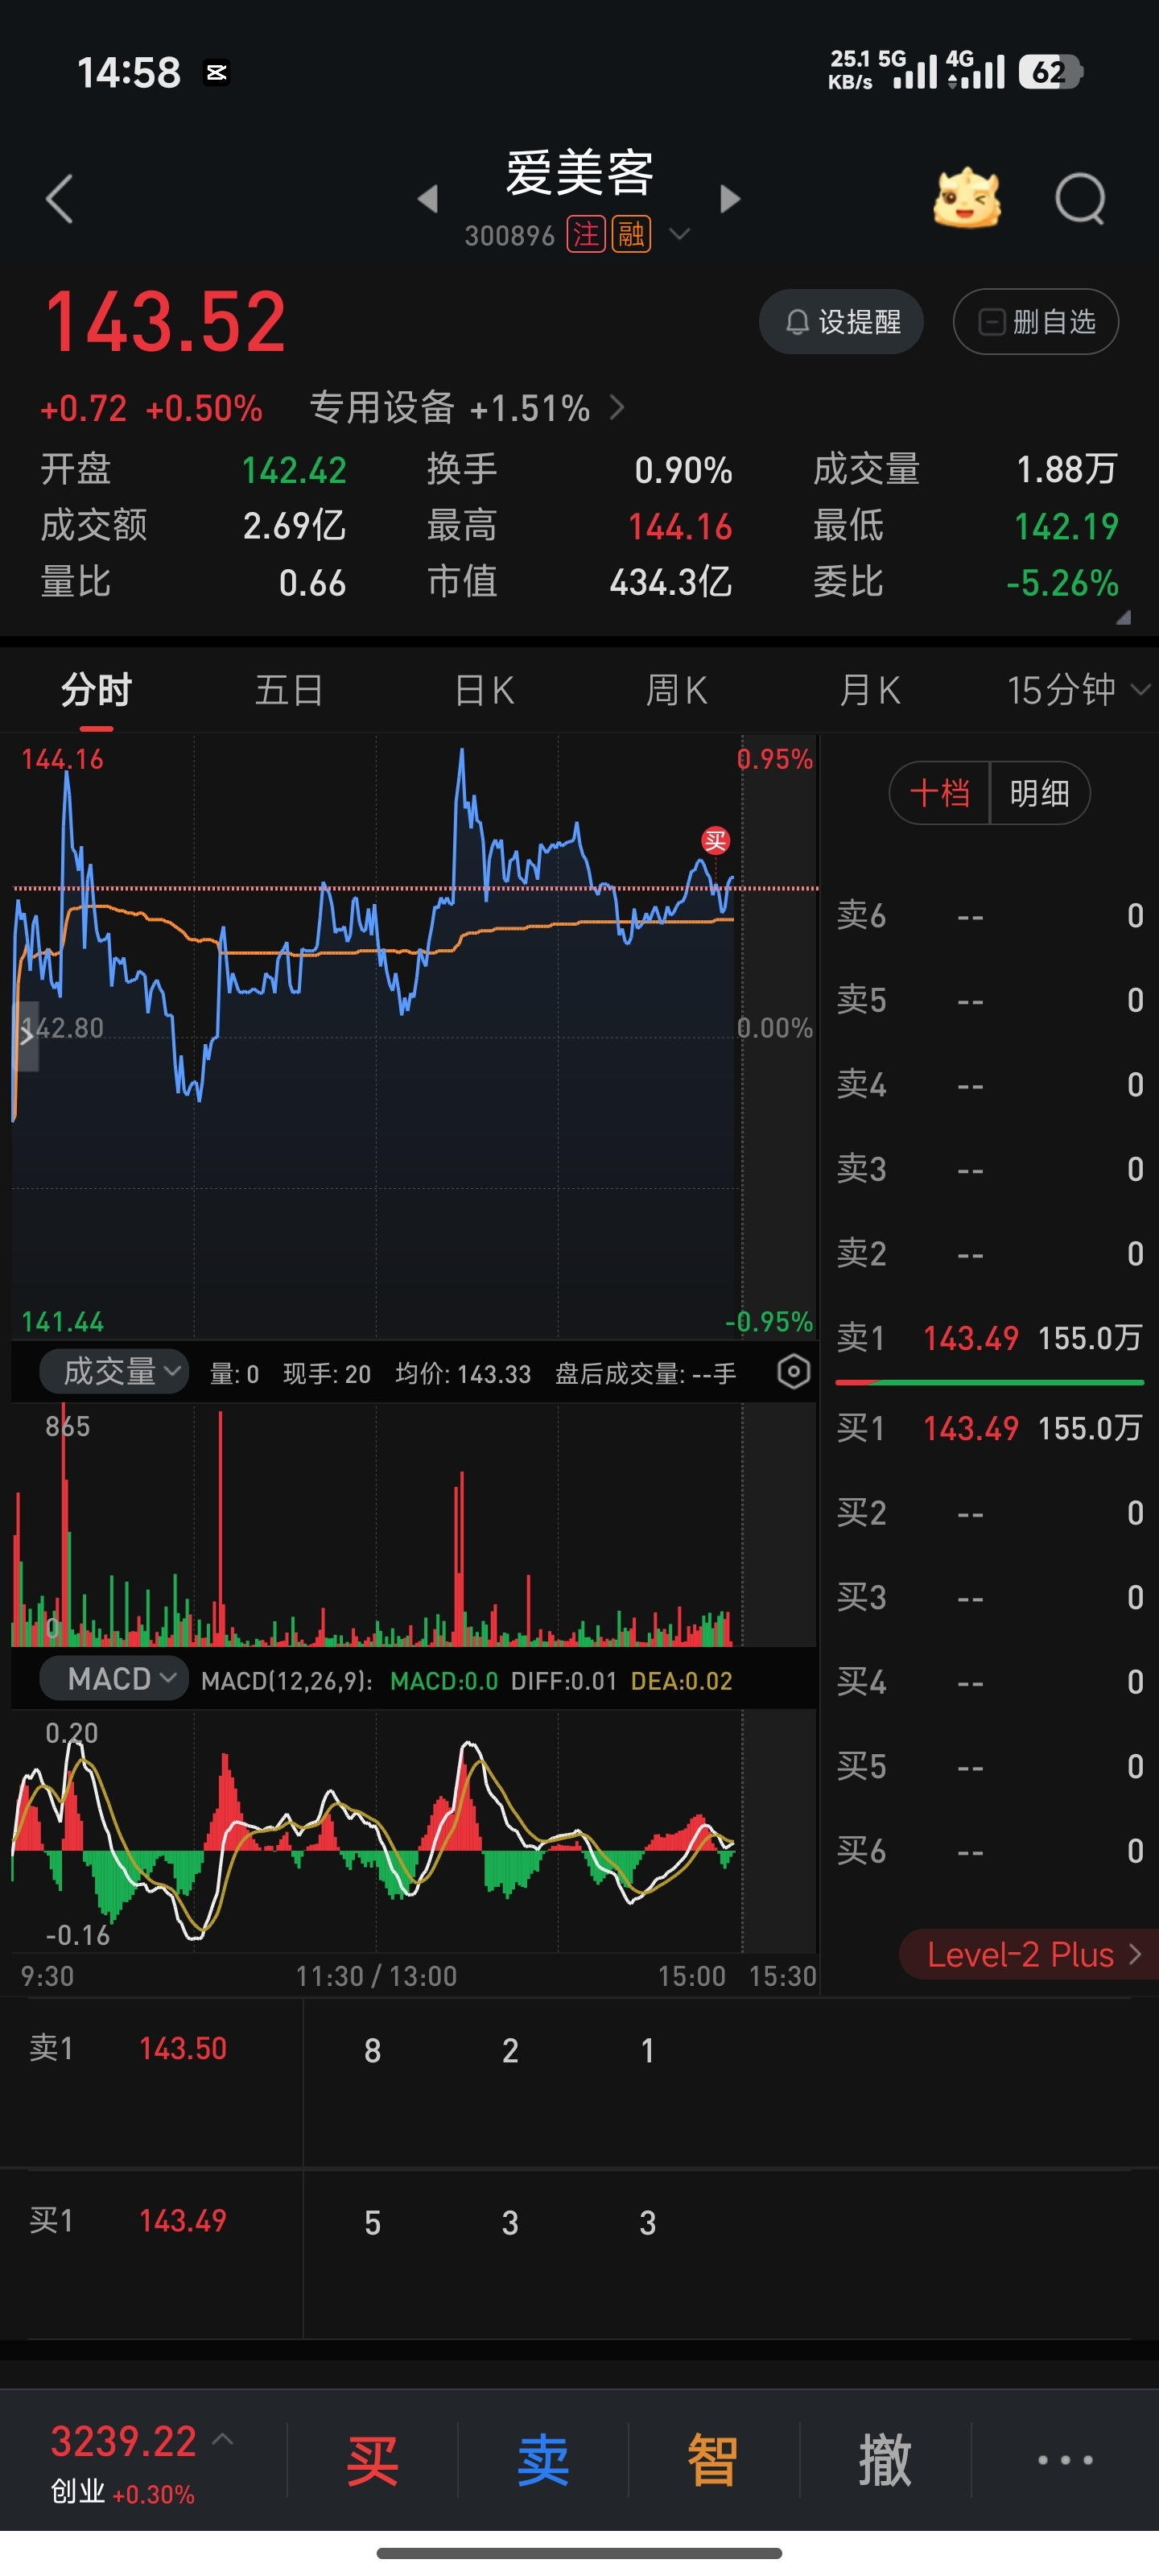The width and height of the screenshot is (1159, 2576).
Task: Expand index bar chevron near 3239.22
Action: click(x=223, y=2440)
